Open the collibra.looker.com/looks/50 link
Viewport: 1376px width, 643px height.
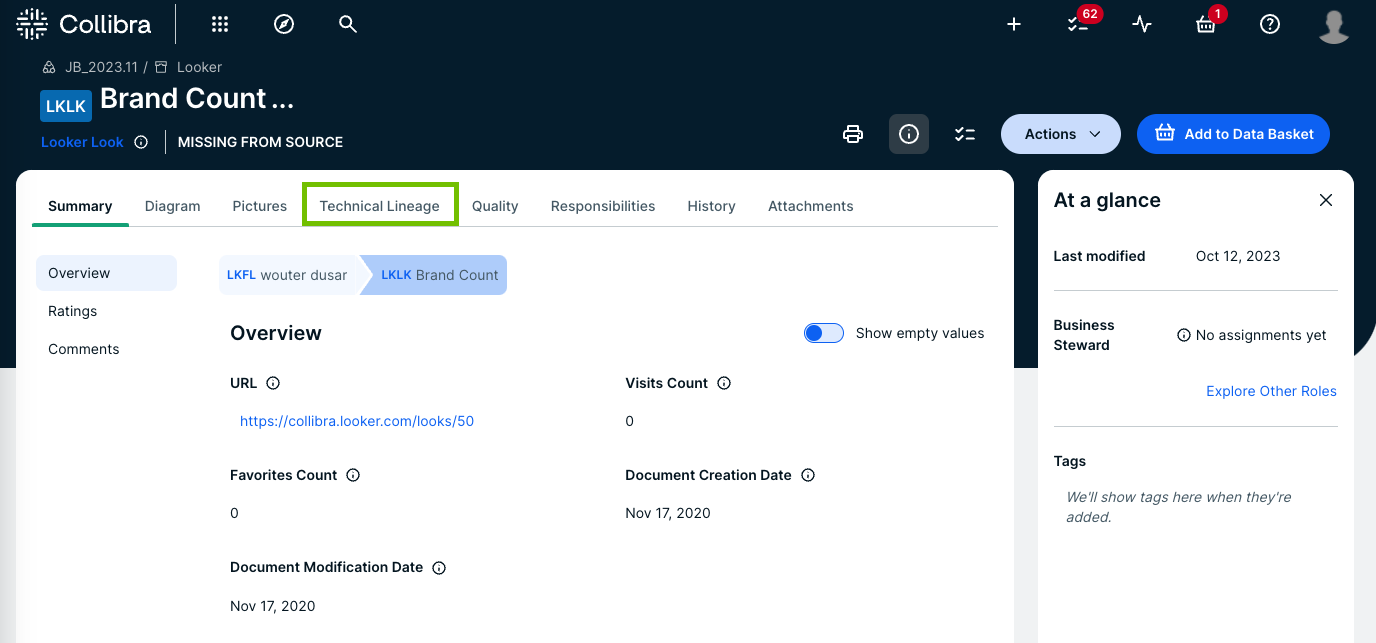[x=357, y=421]
